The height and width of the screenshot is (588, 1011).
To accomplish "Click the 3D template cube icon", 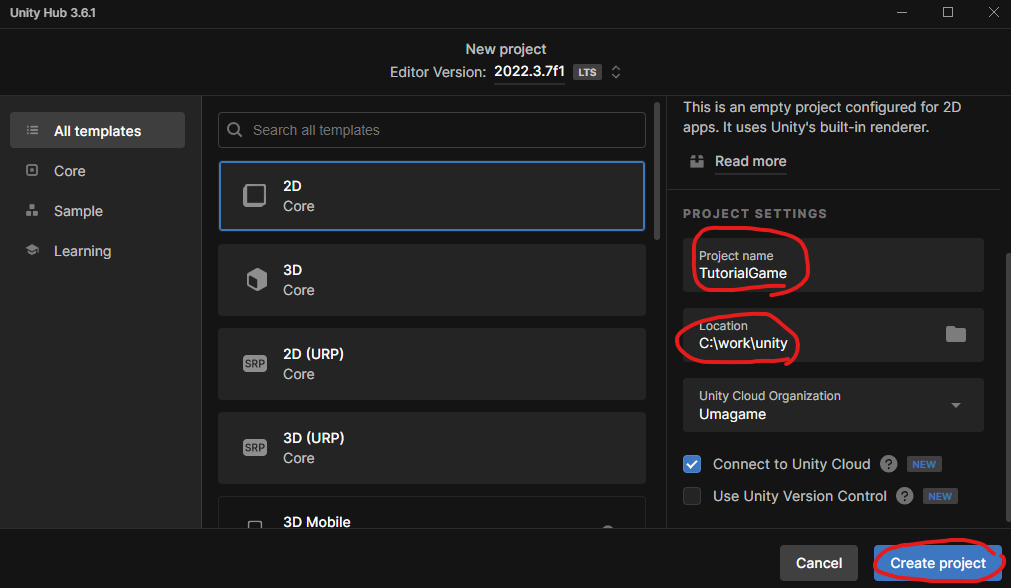I will (257, 280).
